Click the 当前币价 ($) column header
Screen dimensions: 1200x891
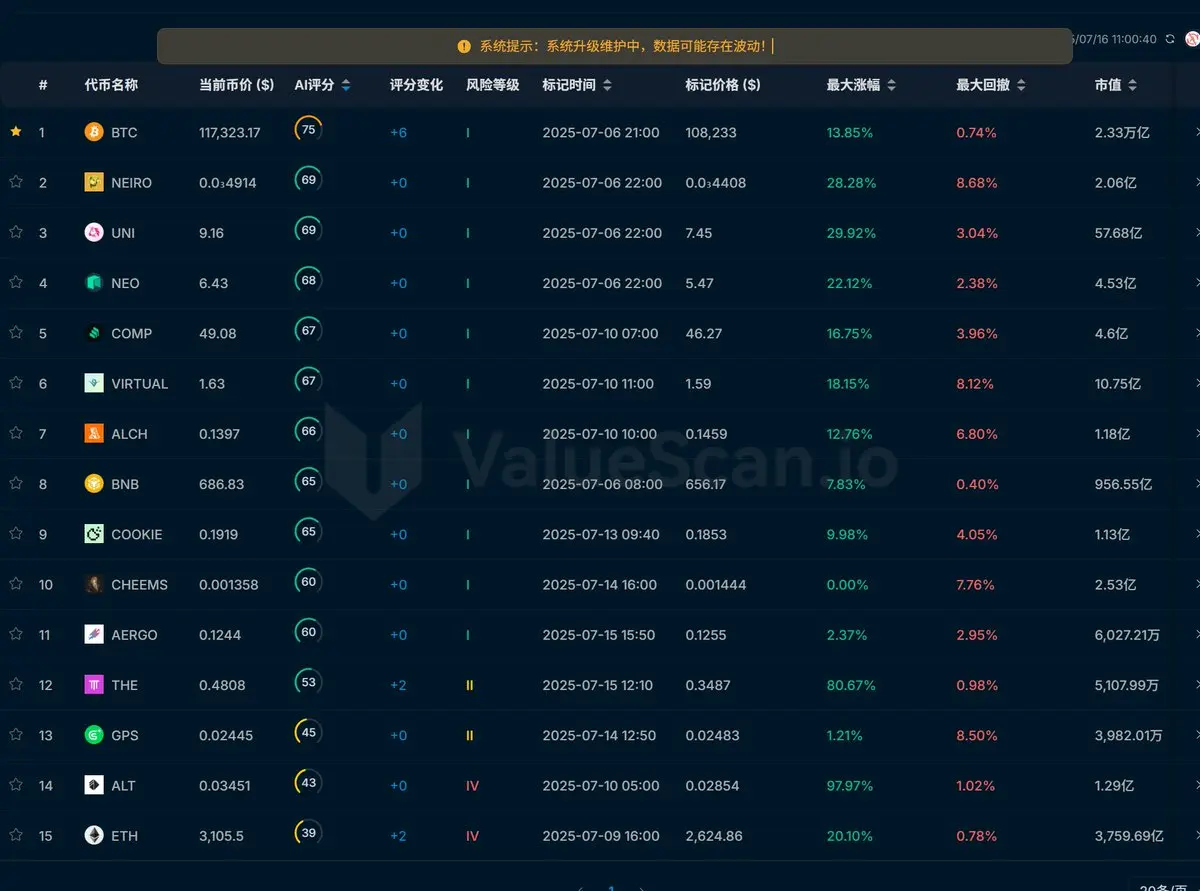pyautogui.click(x=236, y=85)
